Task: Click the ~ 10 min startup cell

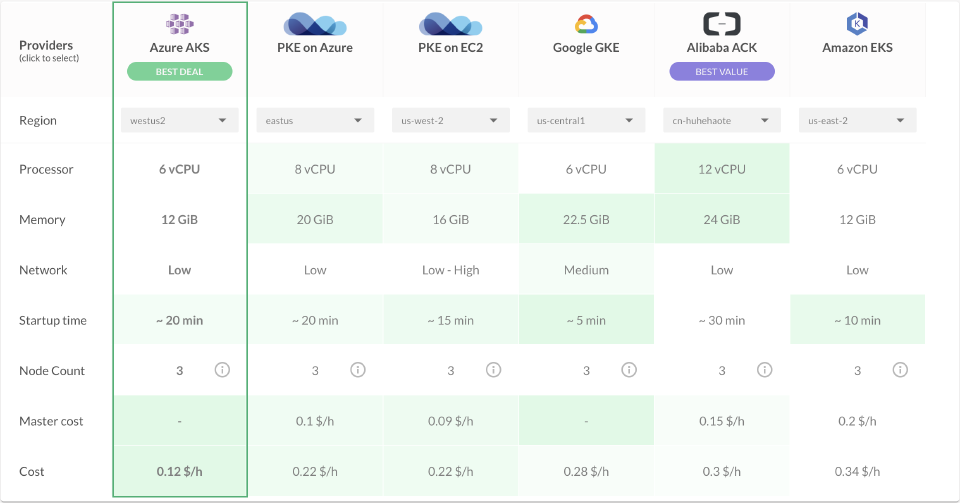Action: pyautogui.click(x=857, y=320)
